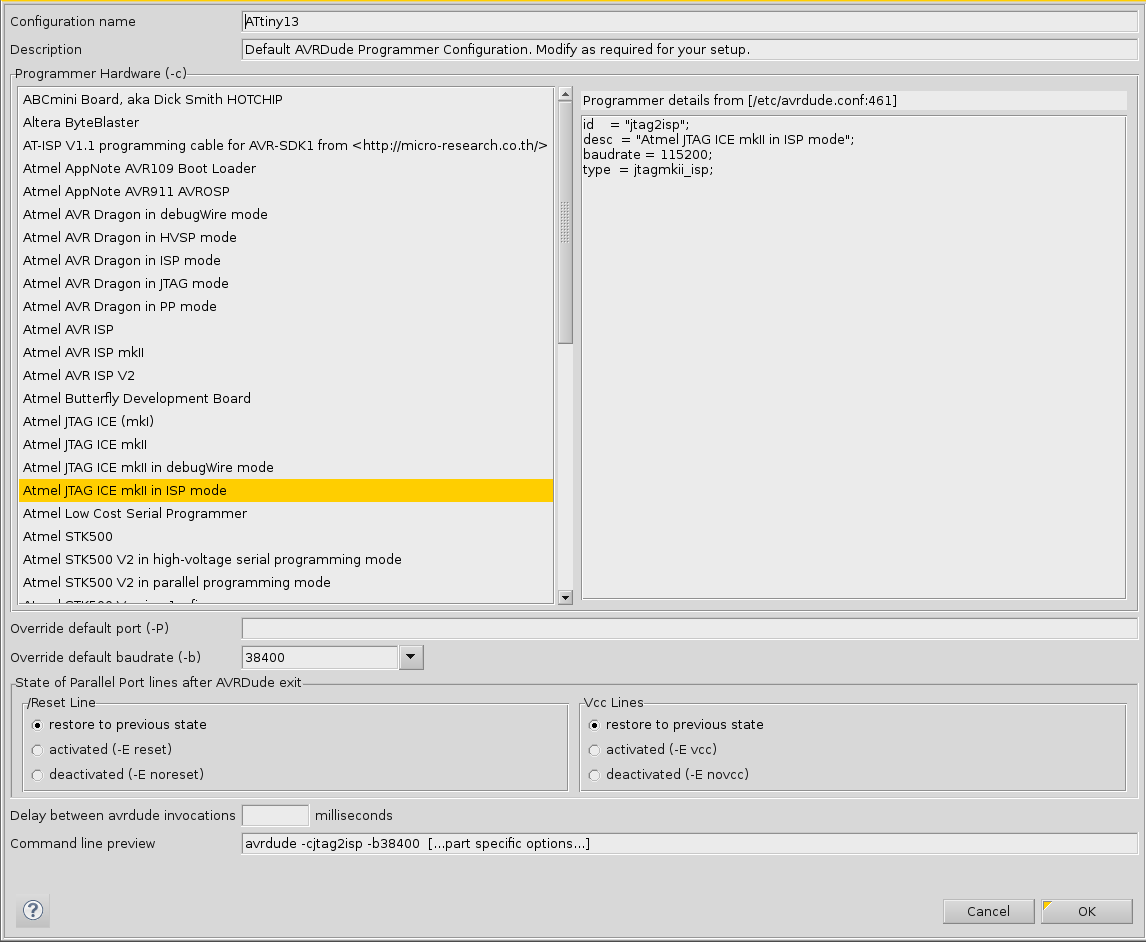Select Atmel AVR Dragon in JTAG mode
Screen dimensions: 1146x942
click(286, 284)
